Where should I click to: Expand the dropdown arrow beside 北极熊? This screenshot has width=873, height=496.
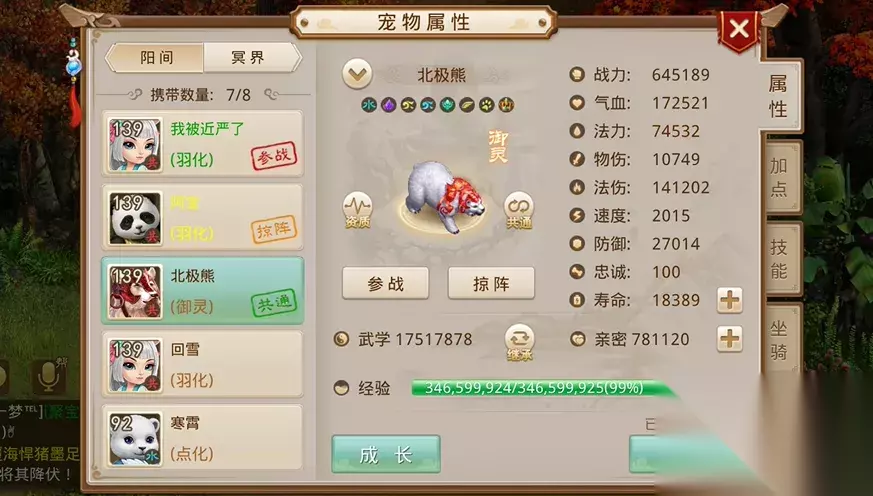click(357, 74)
